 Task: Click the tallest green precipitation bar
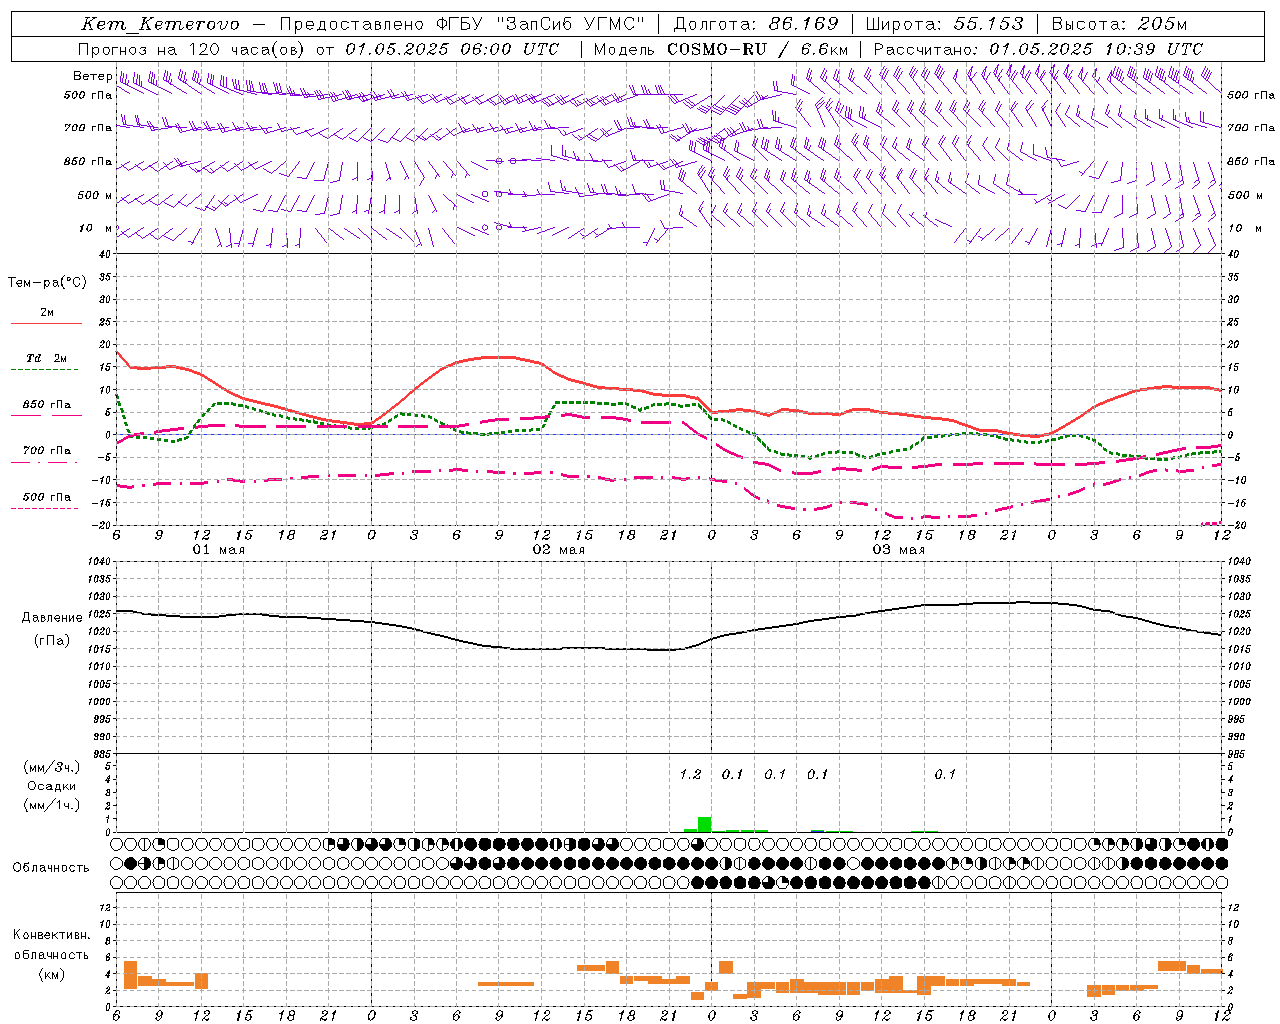click(704, 824)
